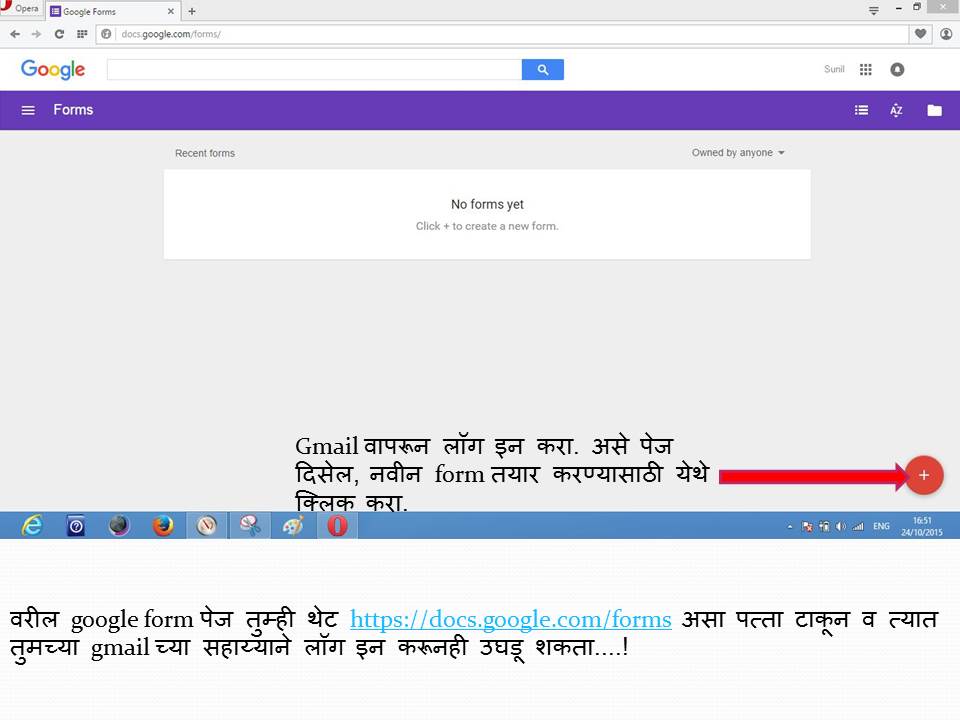
Task: Switch to Opera in the taskbar
Action: [x=337, y=525]
